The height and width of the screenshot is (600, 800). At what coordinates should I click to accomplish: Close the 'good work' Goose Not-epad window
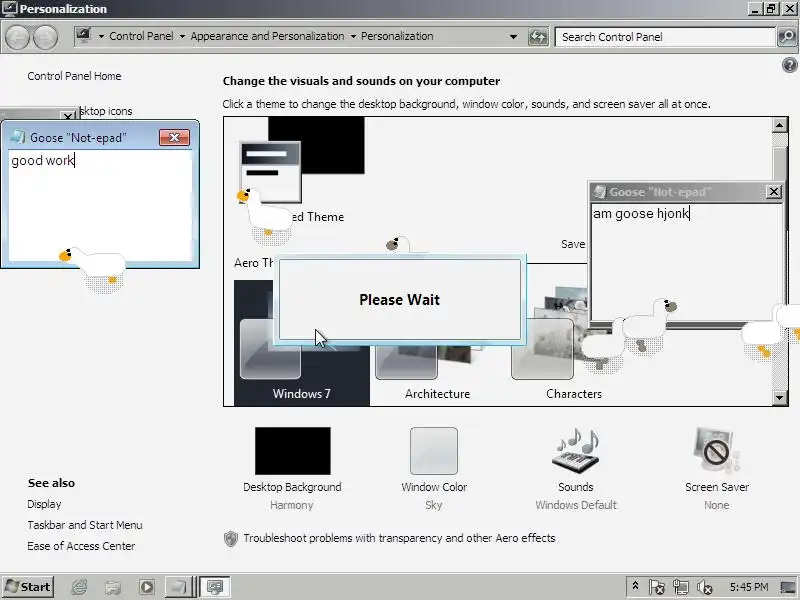[x=174, y=137]
